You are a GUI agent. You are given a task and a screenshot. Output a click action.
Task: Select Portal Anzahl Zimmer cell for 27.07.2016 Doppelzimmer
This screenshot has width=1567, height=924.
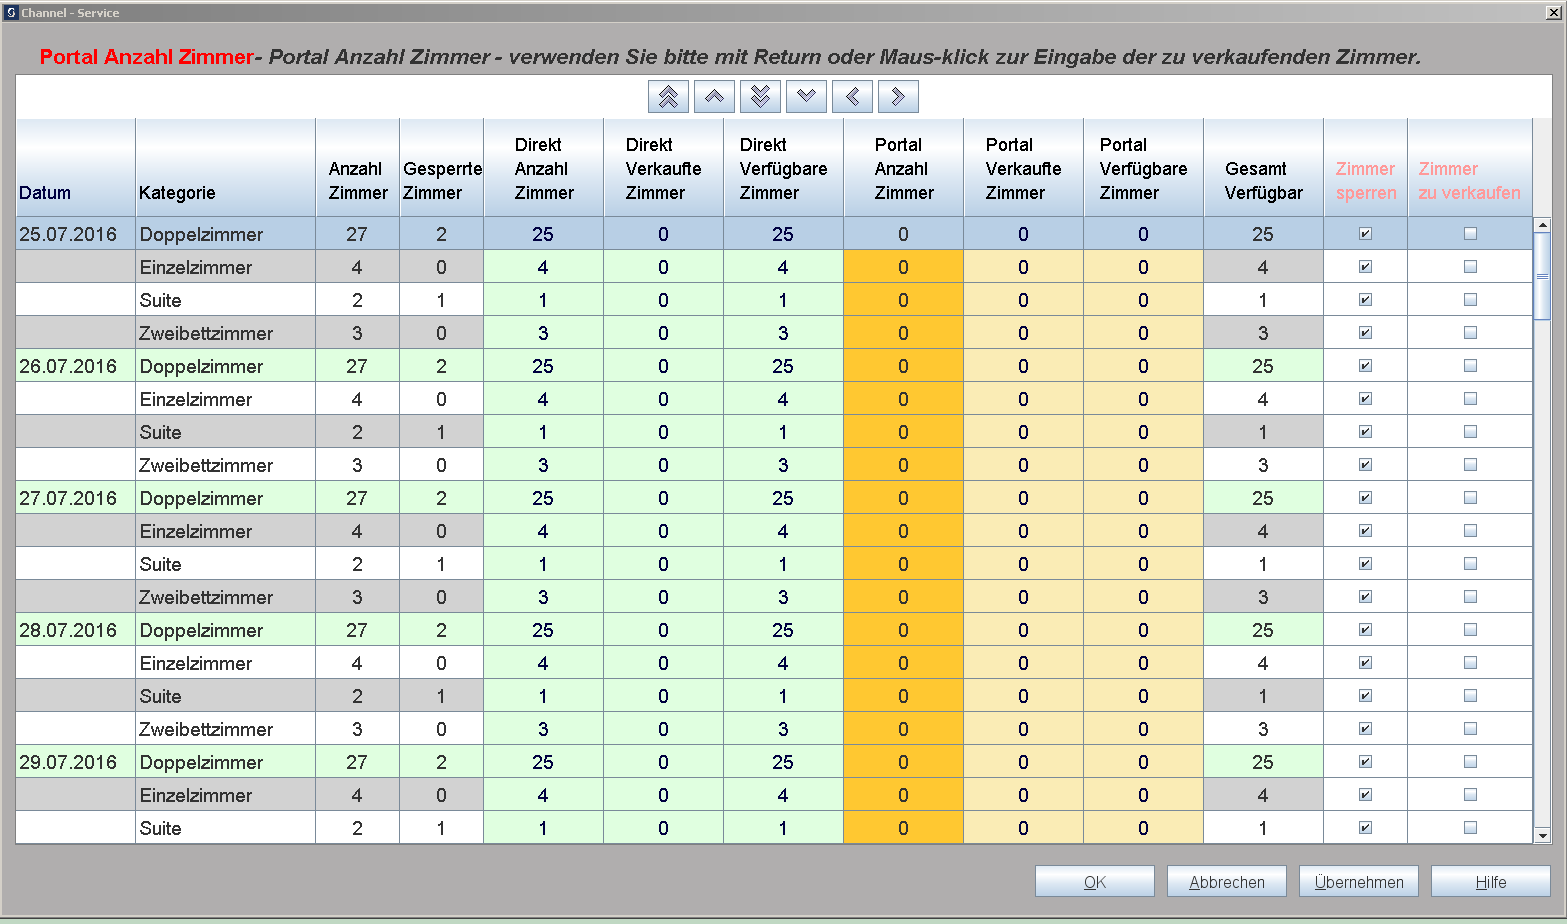point(903,498)
